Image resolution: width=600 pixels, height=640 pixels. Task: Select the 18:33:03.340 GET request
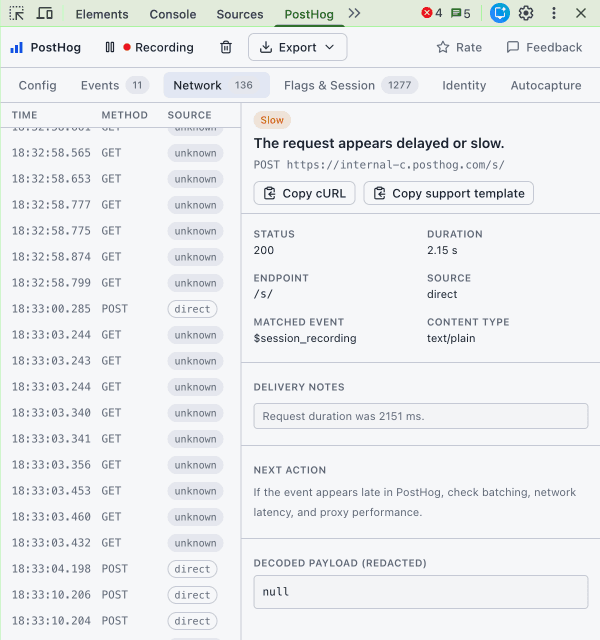coord(120,413)
